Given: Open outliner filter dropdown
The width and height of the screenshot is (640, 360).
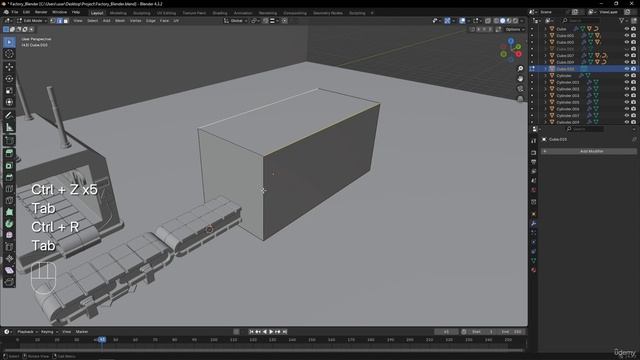Looking at the screenshot, I should pyautogui.click(x=623, y=20).
